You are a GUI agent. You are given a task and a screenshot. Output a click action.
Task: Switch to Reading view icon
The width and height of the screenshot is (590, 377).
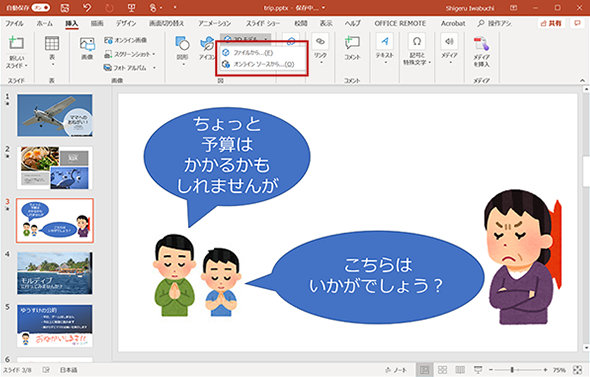pos(460,370)
